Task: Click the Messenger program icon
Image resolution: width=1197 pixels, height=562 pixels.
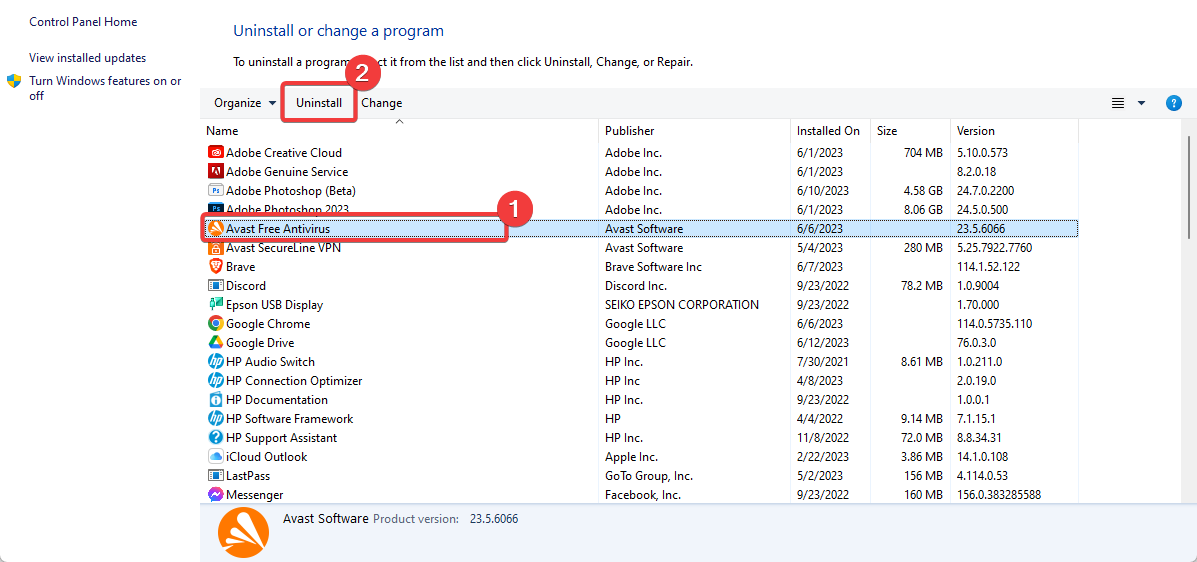Action: point(215,495)
